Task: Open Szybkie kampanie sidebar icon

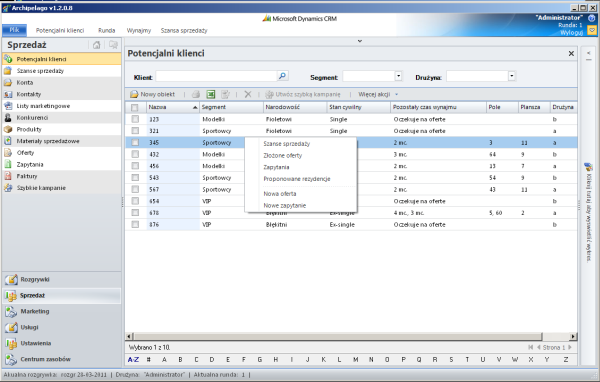Action: 8,188
